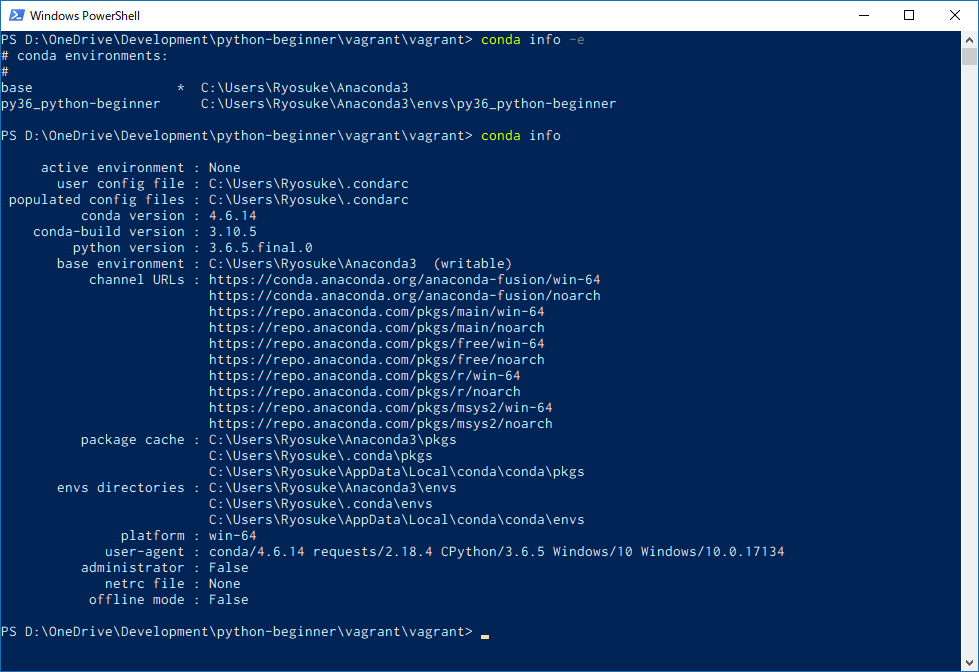Image resolution: width=979 pixels, height=672 pixels.
Task: Select the offline mode False value
Action: [x=228, y=599]
